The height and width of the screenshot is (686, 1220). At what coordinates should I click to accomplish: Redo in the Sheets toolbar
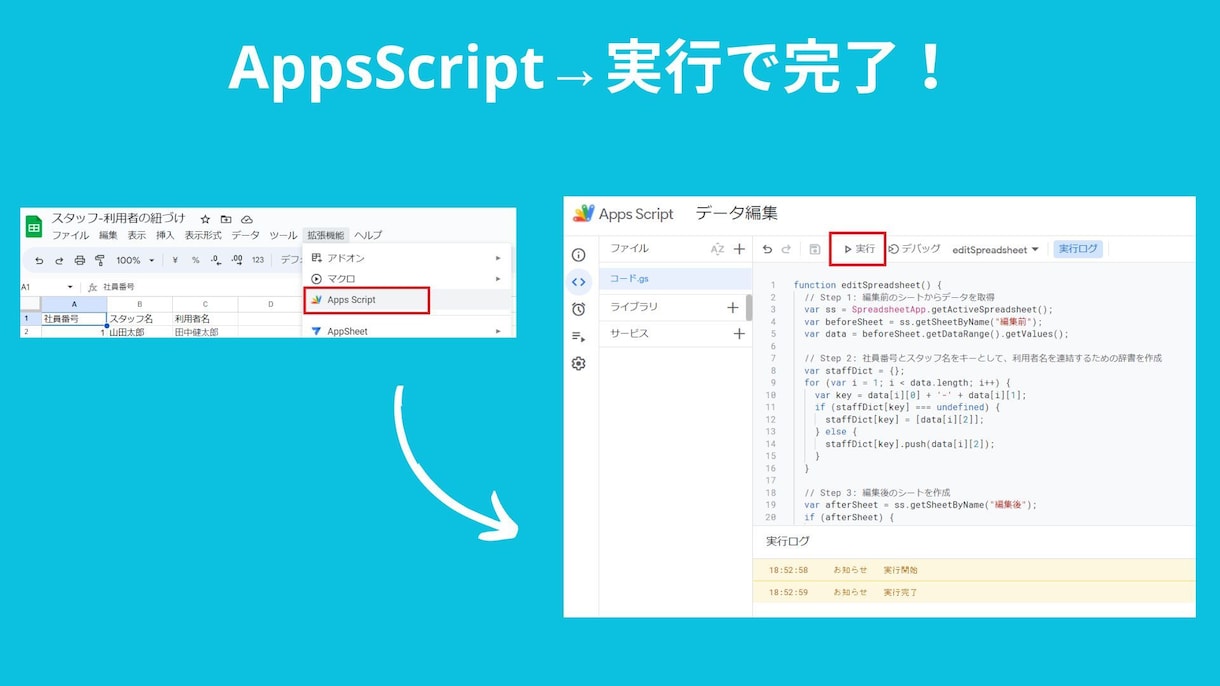59,260
